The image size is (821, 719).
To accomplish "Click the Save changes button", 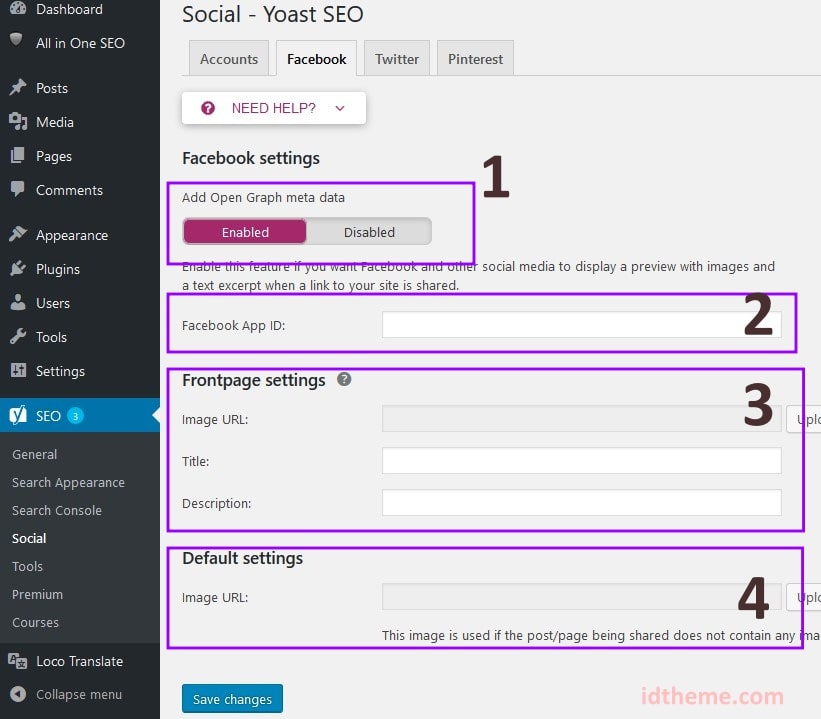I will tap(232, 699).
